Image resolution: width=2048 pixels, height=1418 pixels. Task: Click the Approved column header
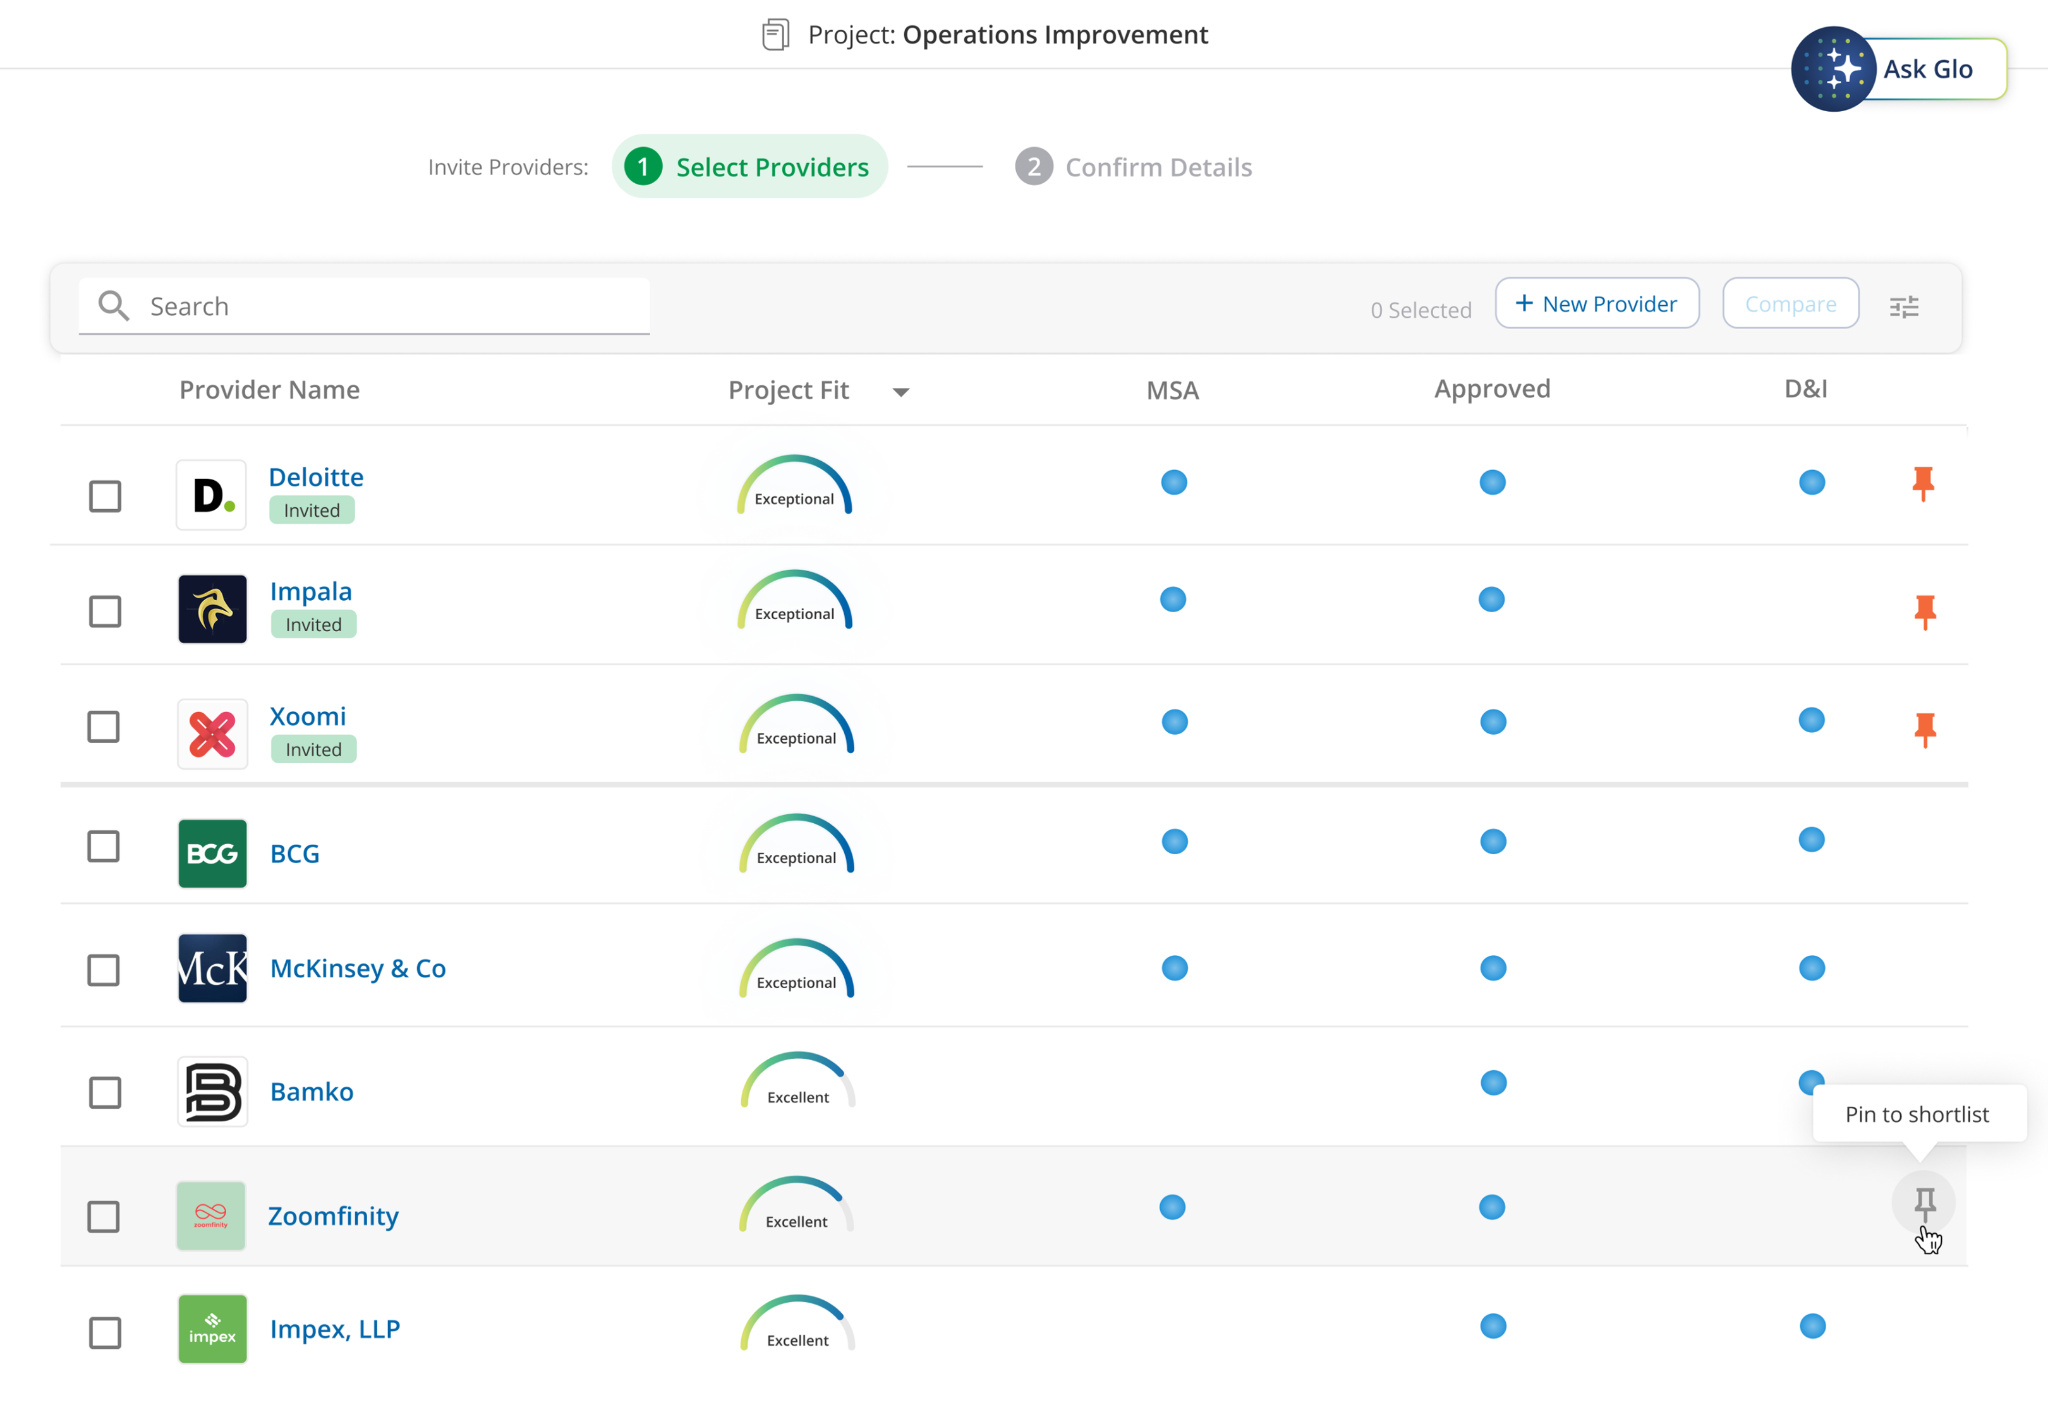point(1491,389)
